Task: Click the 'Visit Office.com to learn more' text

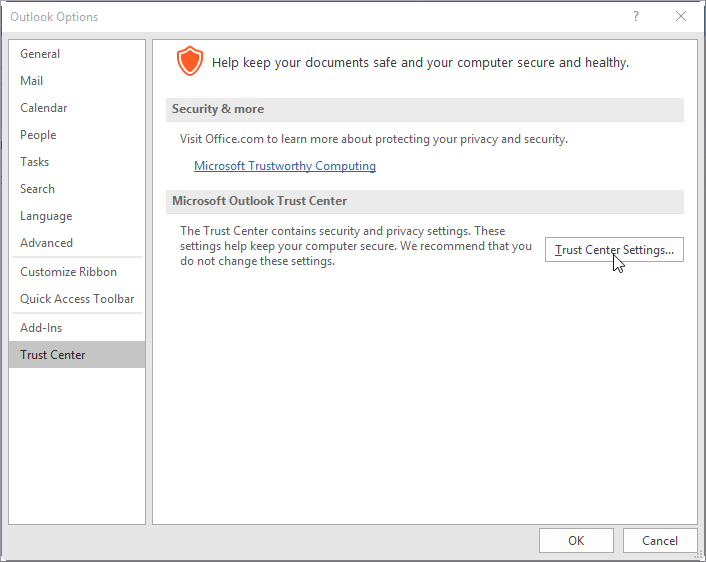Action: 374,139
